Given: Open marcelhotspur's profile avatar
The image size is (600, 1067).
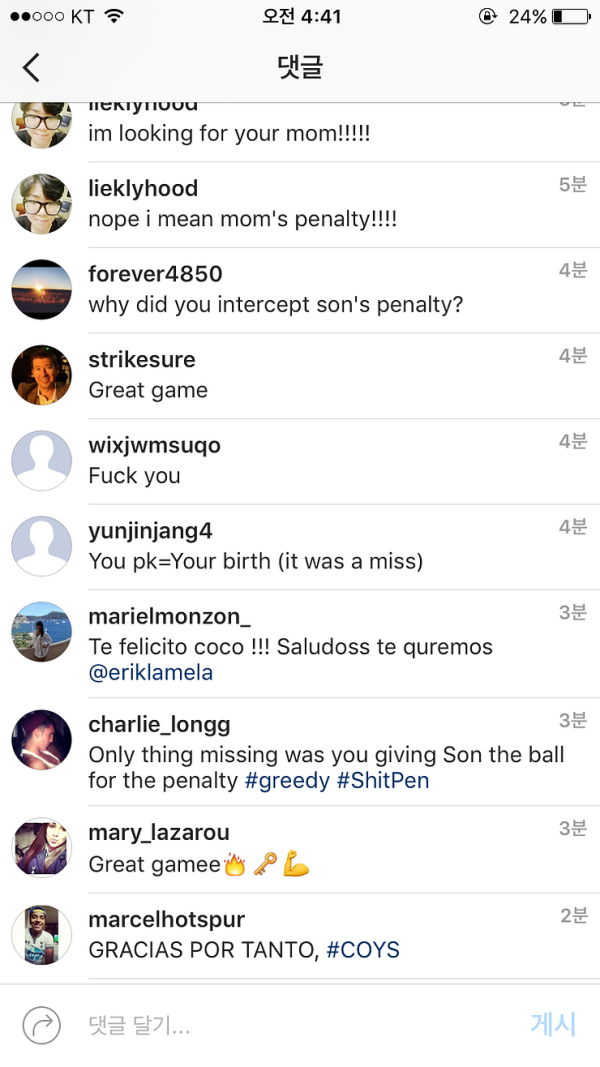Looking at the screenshot, I should (x=42, y=935).
